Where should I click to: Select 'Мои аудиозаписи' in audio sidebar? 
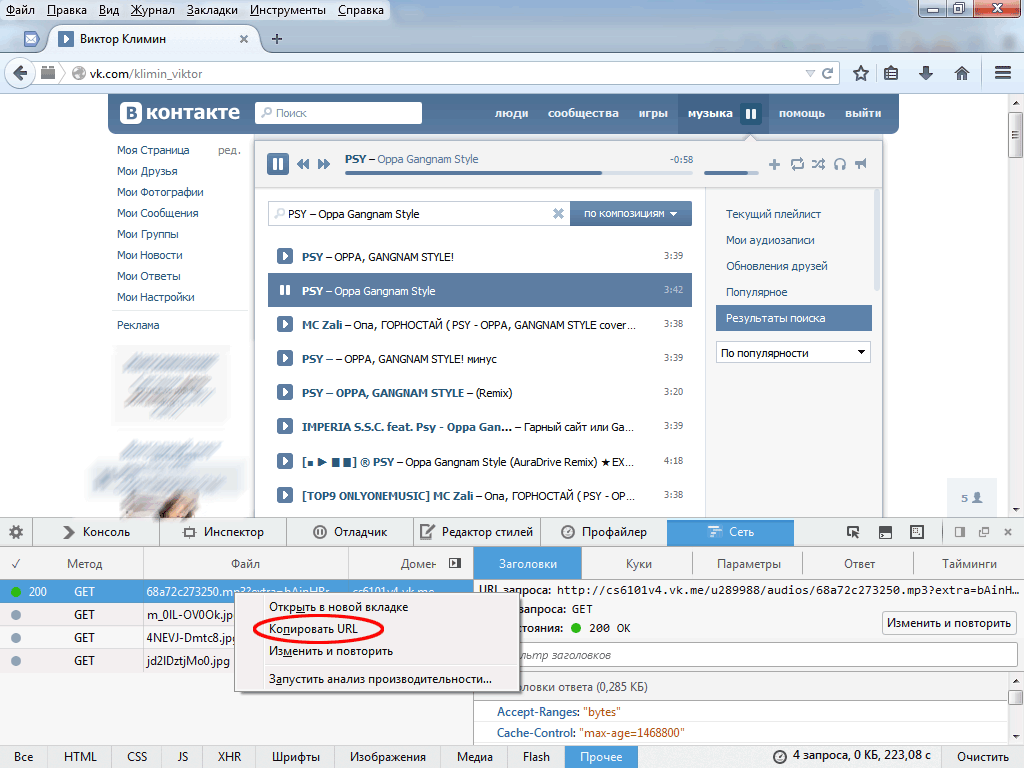coord(770,240)
